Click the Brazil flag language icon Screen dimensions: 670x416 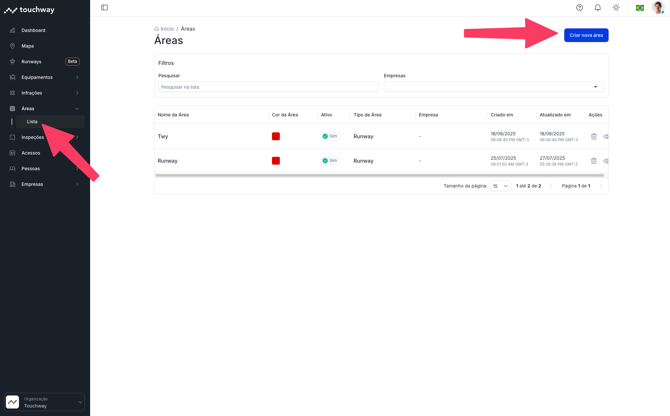[640, 8]
